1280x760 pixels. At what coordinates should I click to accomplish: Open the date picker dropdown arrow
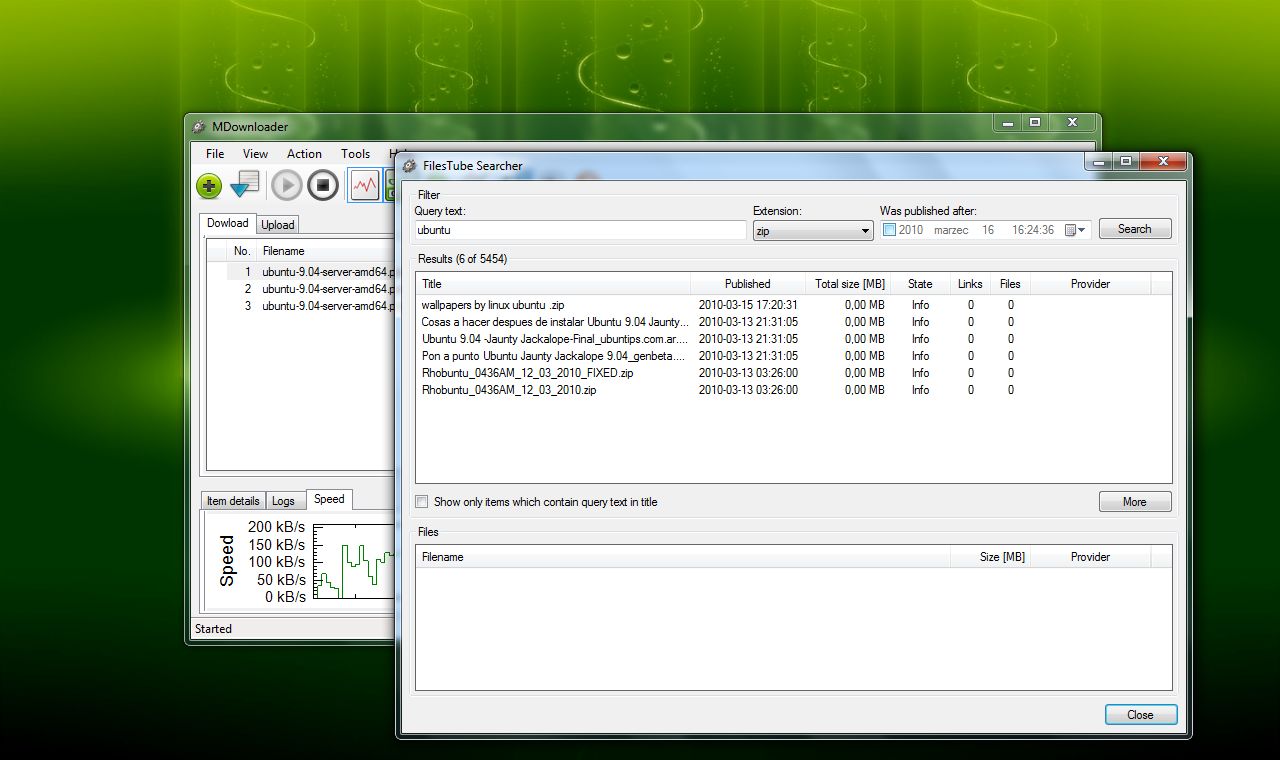coord(1082,230)
